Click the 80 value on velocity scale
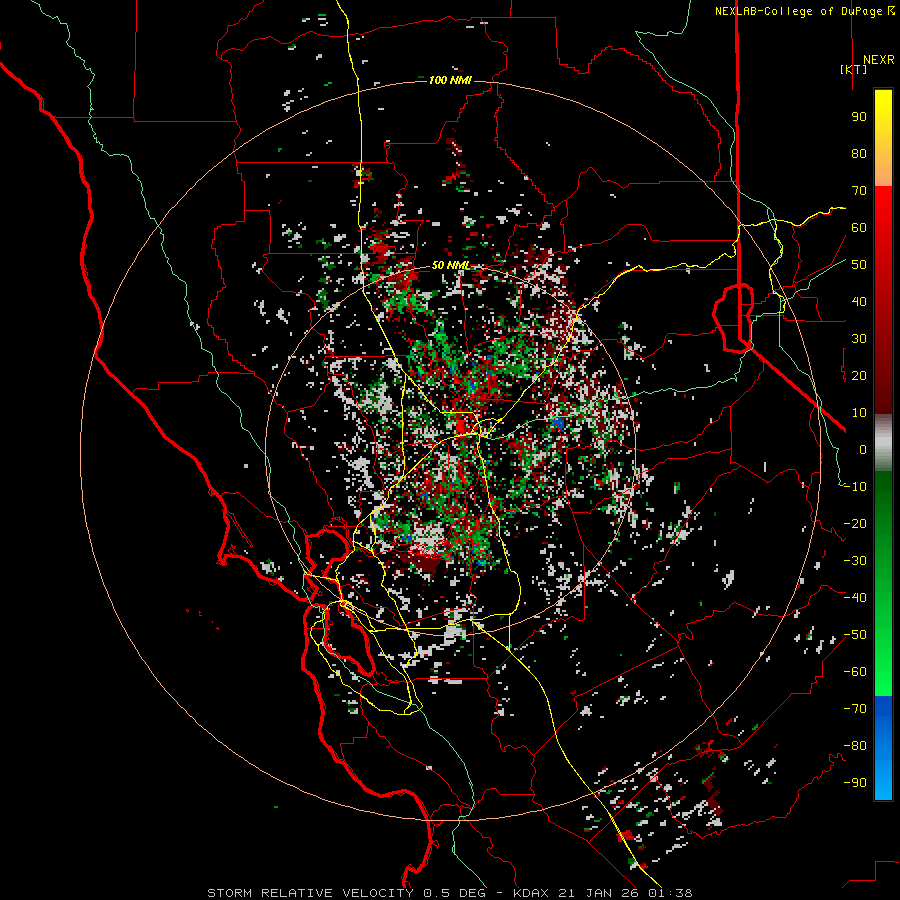This screenshot has height=900, width=900. point(859,153)
